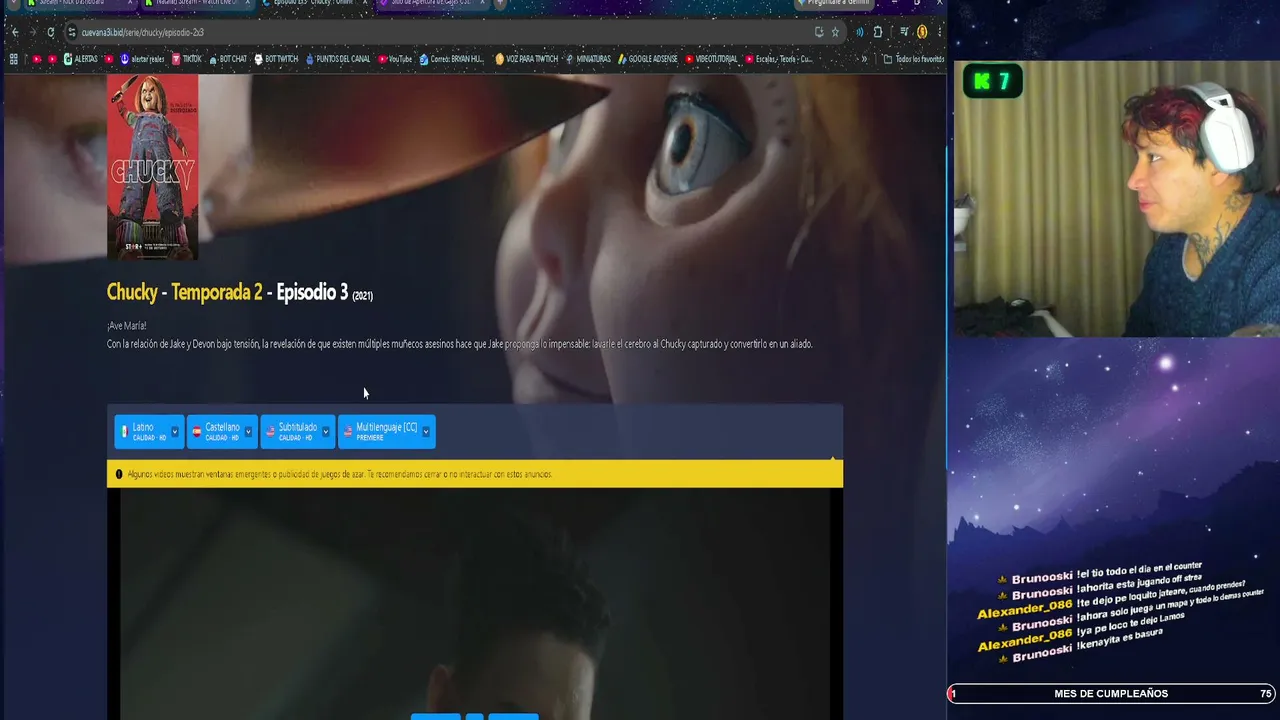Click the Castellano Spain flag icon

197,432
